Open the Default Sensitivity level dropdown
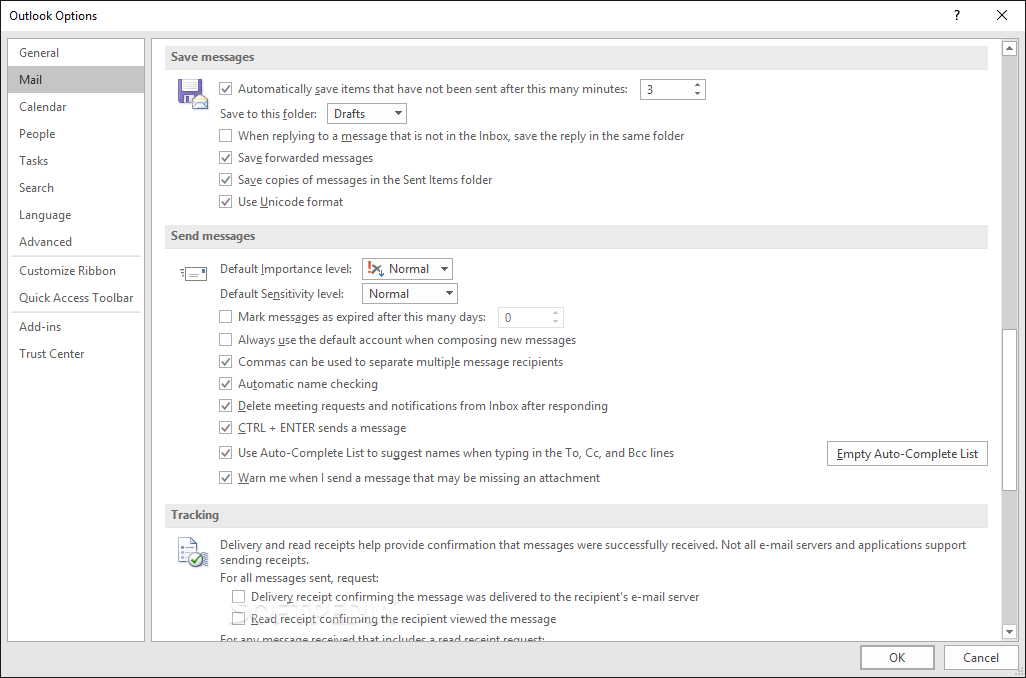 [410, 294]
